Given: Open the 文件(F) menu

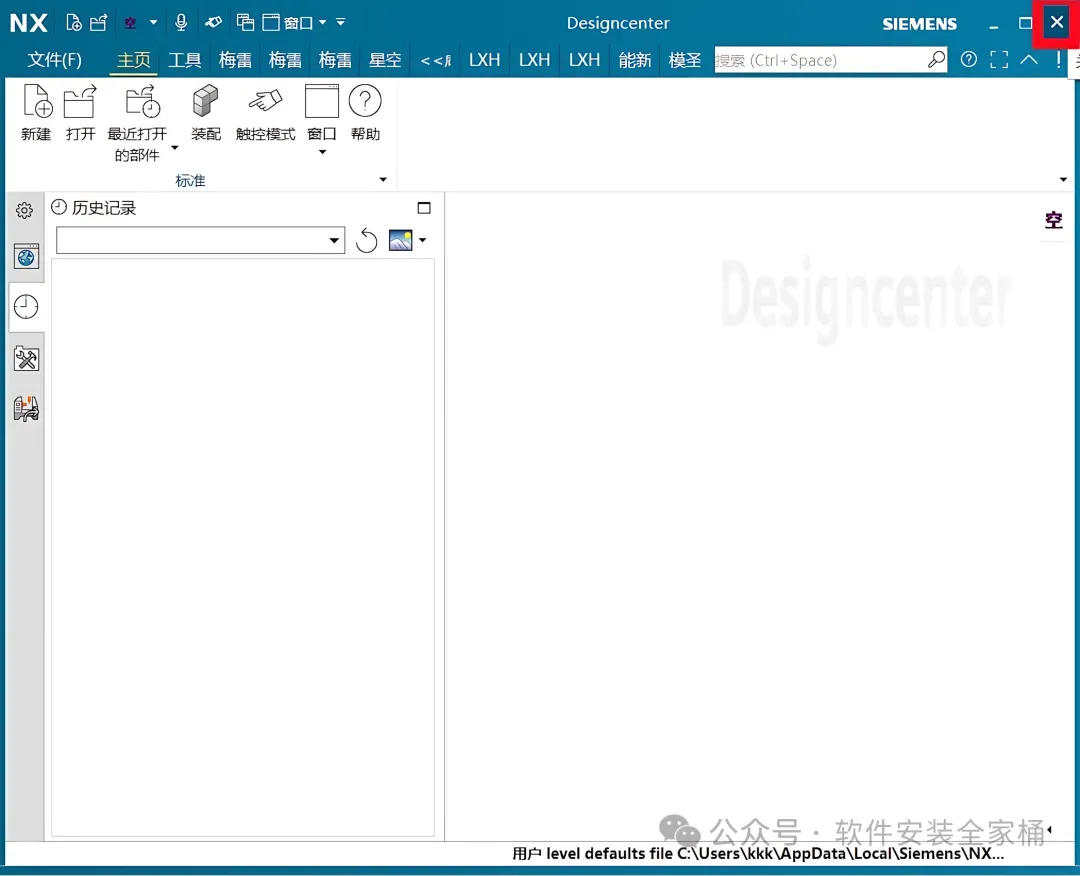Looking at the screenshot, I should [54, 60].
